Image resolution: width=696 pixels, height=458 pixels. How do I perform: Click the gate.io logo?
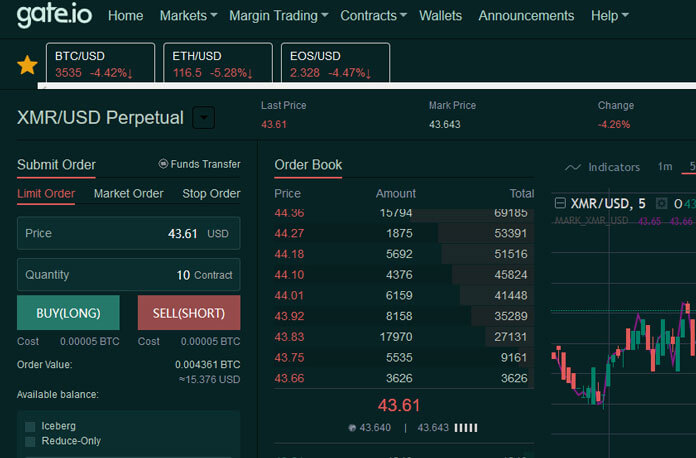(54, 15)
